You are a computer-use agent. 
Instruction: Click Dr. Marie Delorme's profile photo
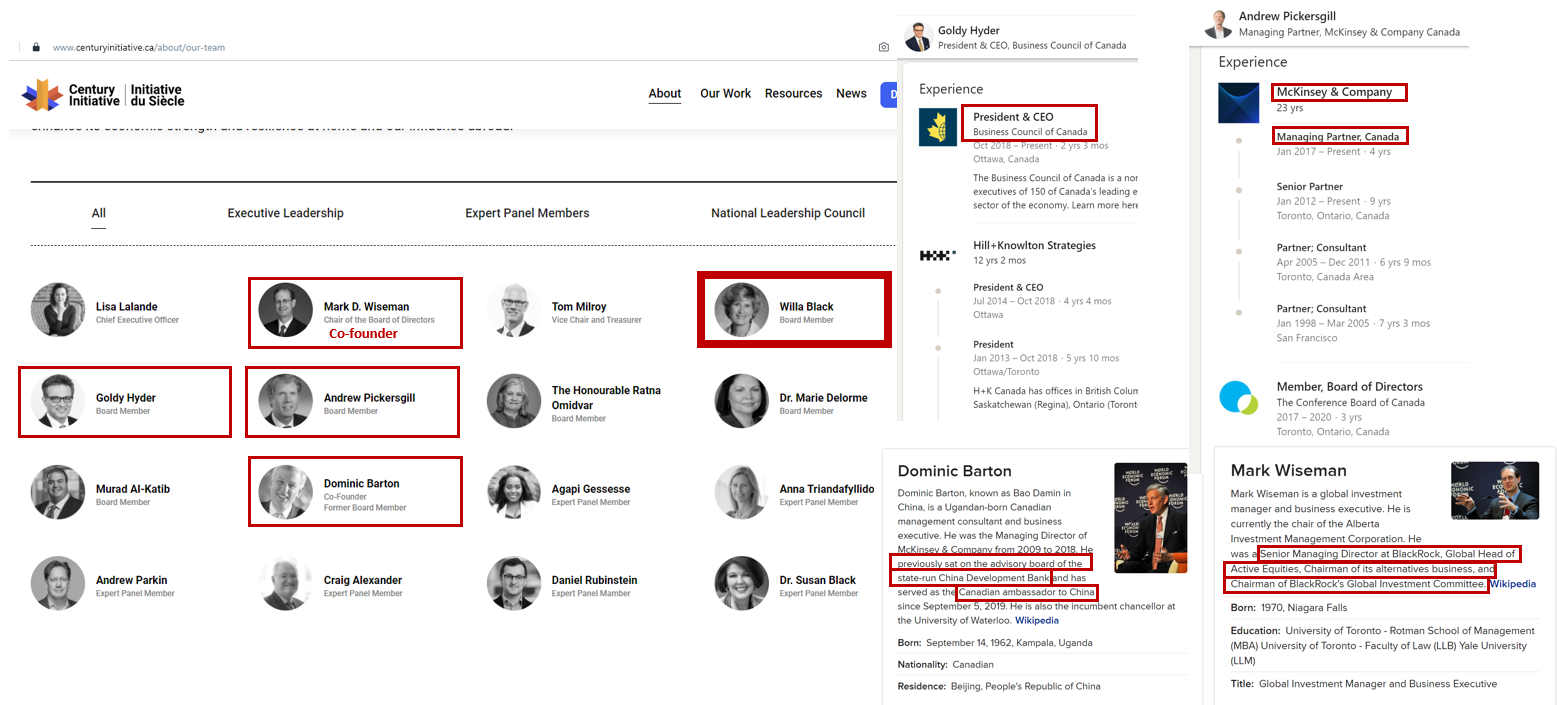(x=742, y=401)
